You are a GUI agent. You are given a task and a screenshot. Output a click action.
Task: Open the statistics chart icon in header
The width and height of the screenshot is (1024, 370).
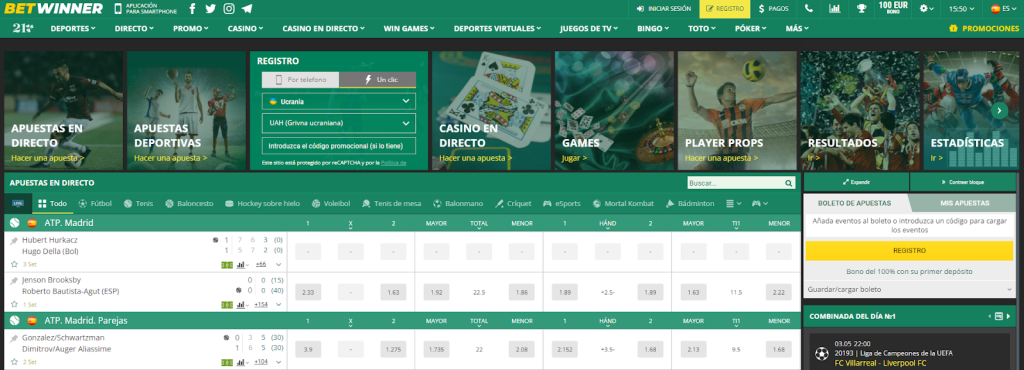pos(835,9)
